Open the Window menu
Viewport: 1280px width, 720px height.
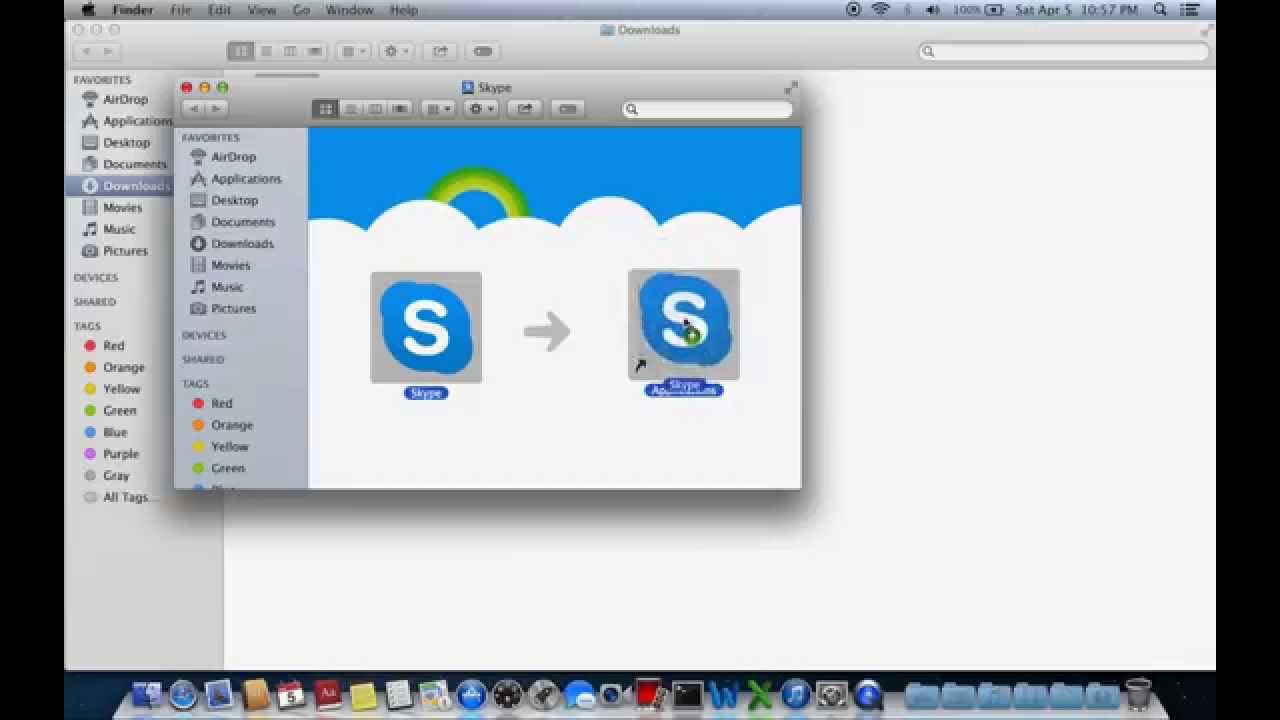tap(349, 10)
